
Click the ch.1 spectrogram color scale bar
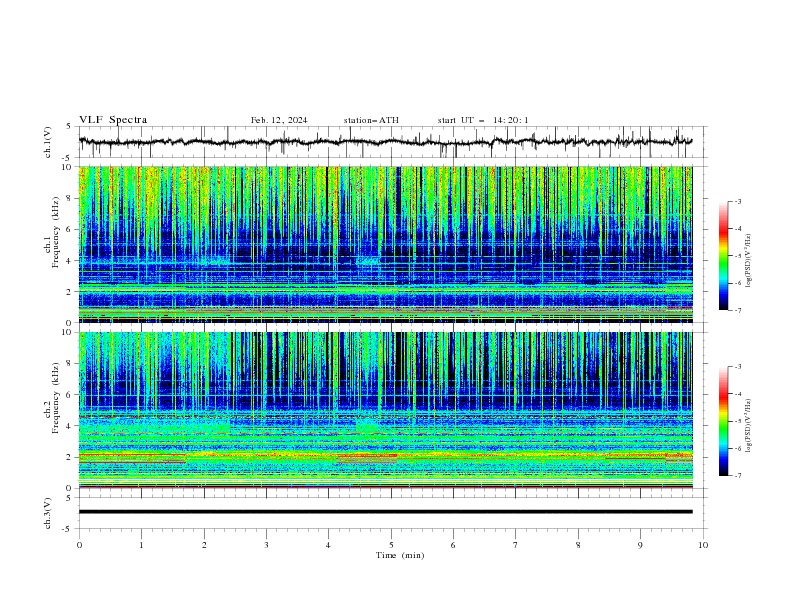723,255
